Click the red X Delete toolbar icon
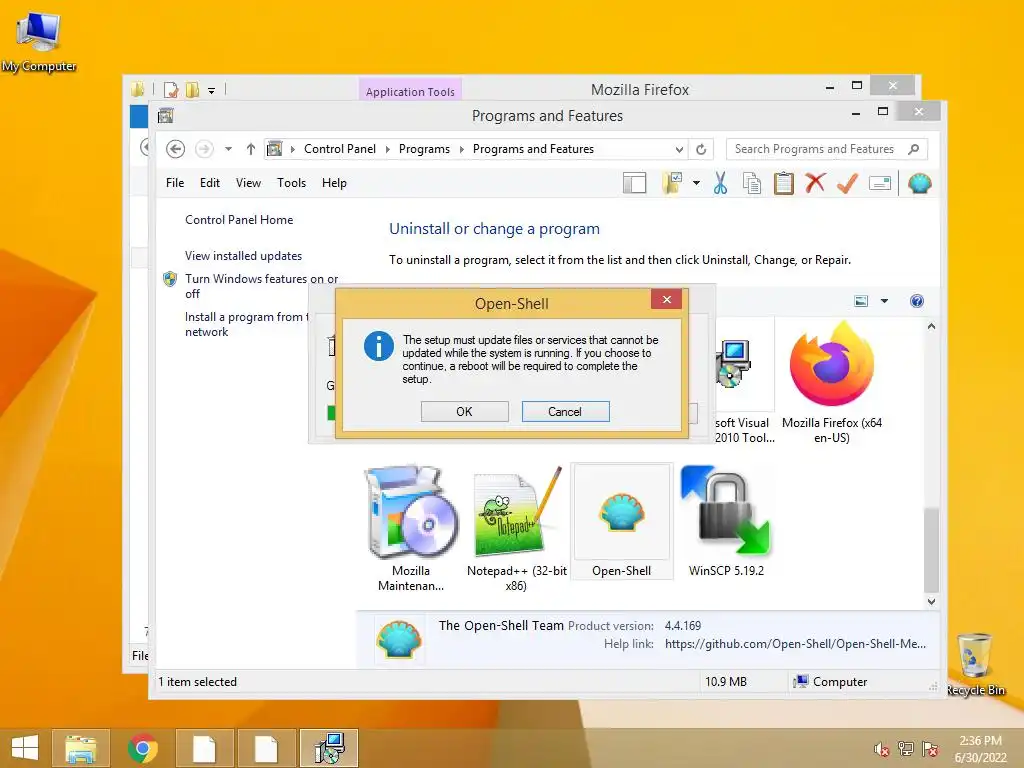 pyautogui.click(x=815, y=183)
